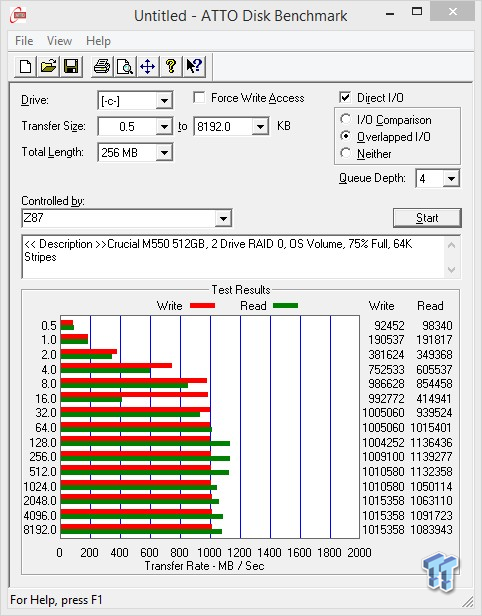Click read value 1139277 in 256.0 row
This screenshot has width=482, height=616.
point(431,456)
